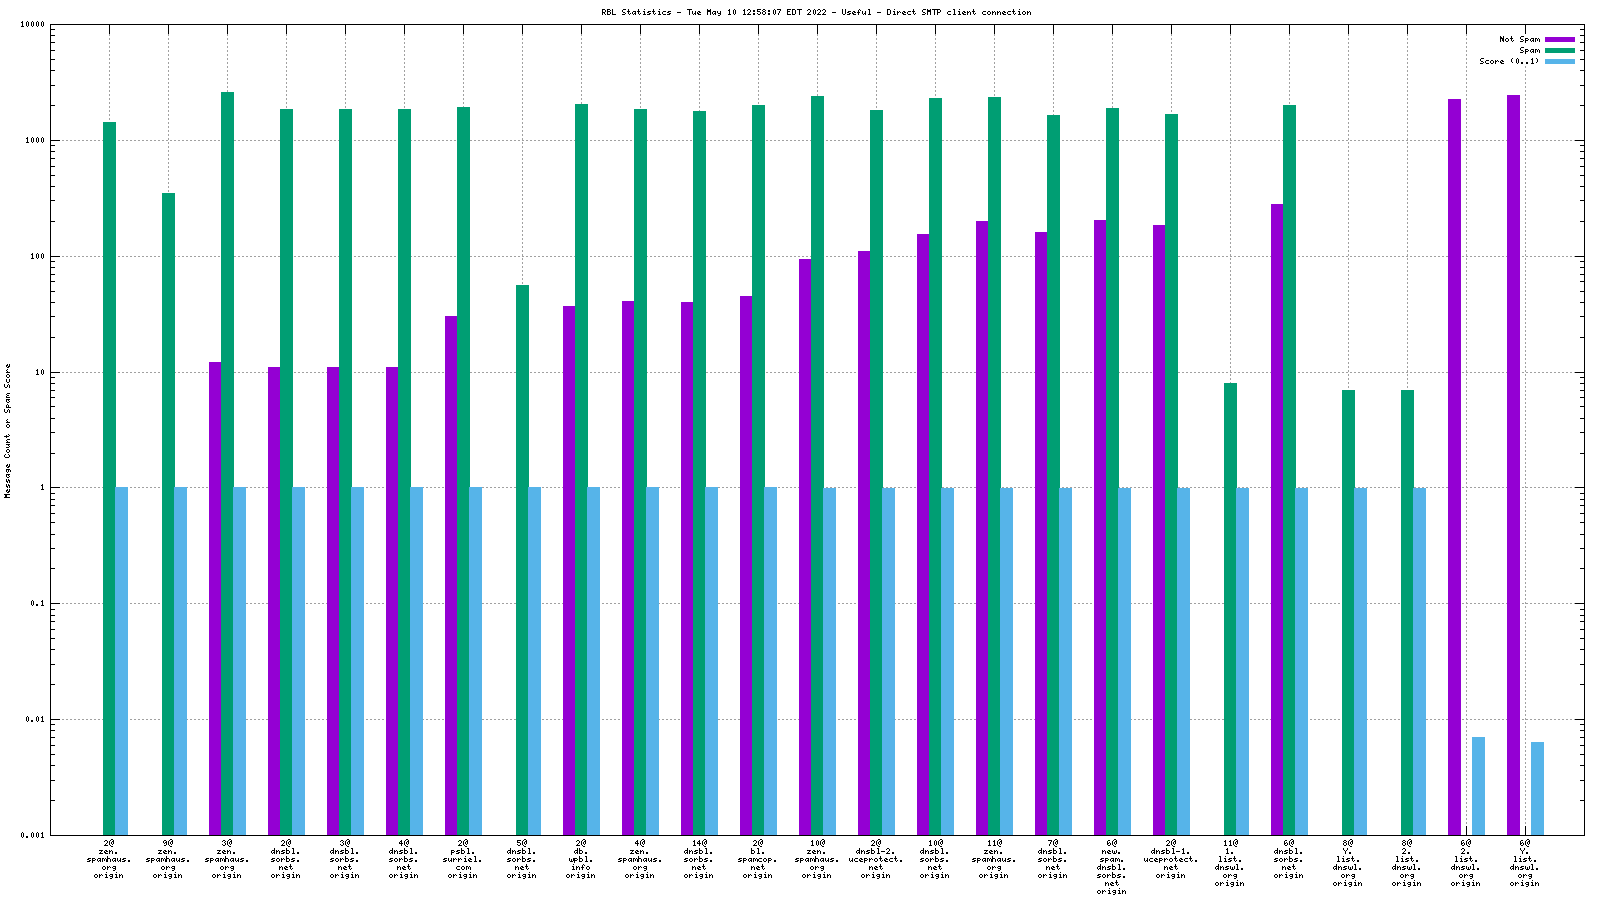Click the new.spam.dnsbl.sorbs.net x-axis label

1112,866
